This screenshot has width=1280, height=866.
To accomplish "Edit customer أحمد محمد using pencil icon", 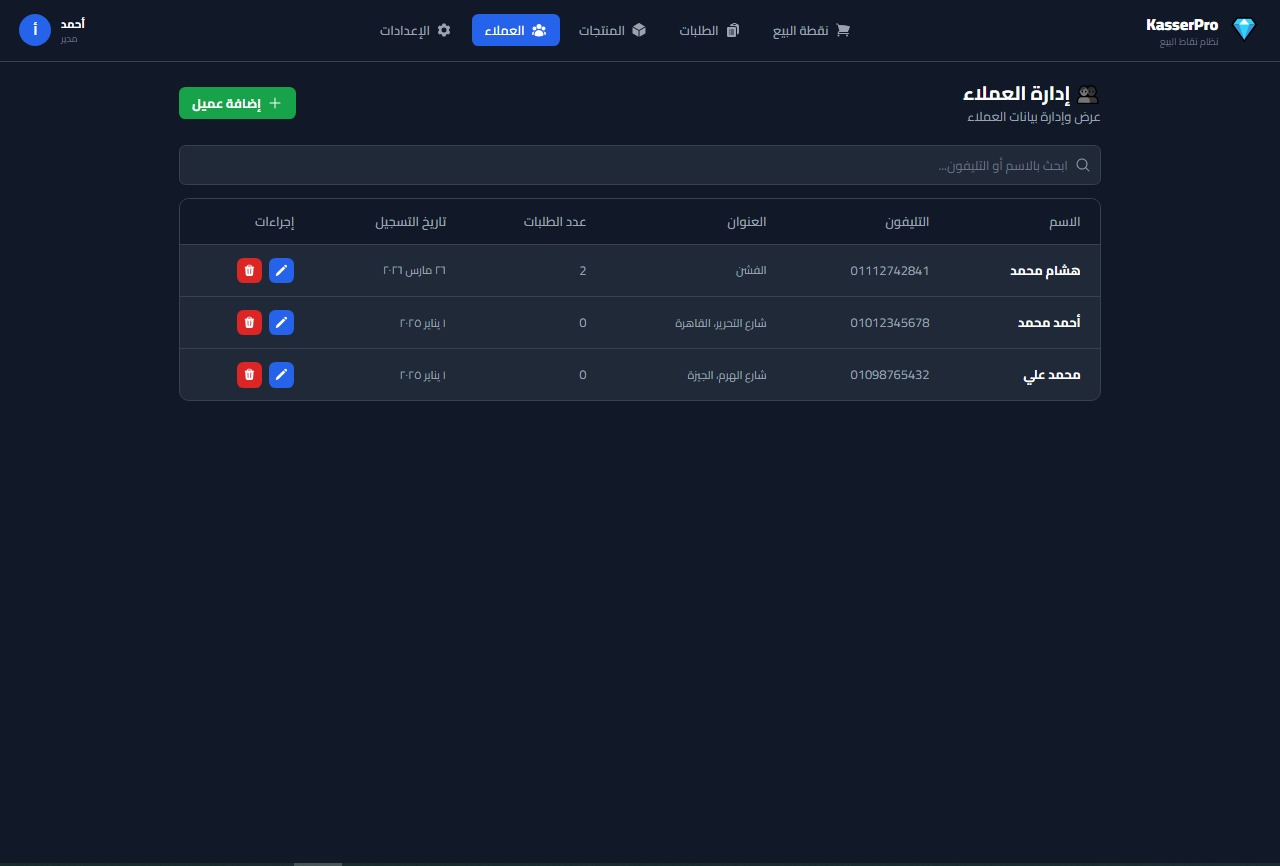I will (x=282, y=323).
